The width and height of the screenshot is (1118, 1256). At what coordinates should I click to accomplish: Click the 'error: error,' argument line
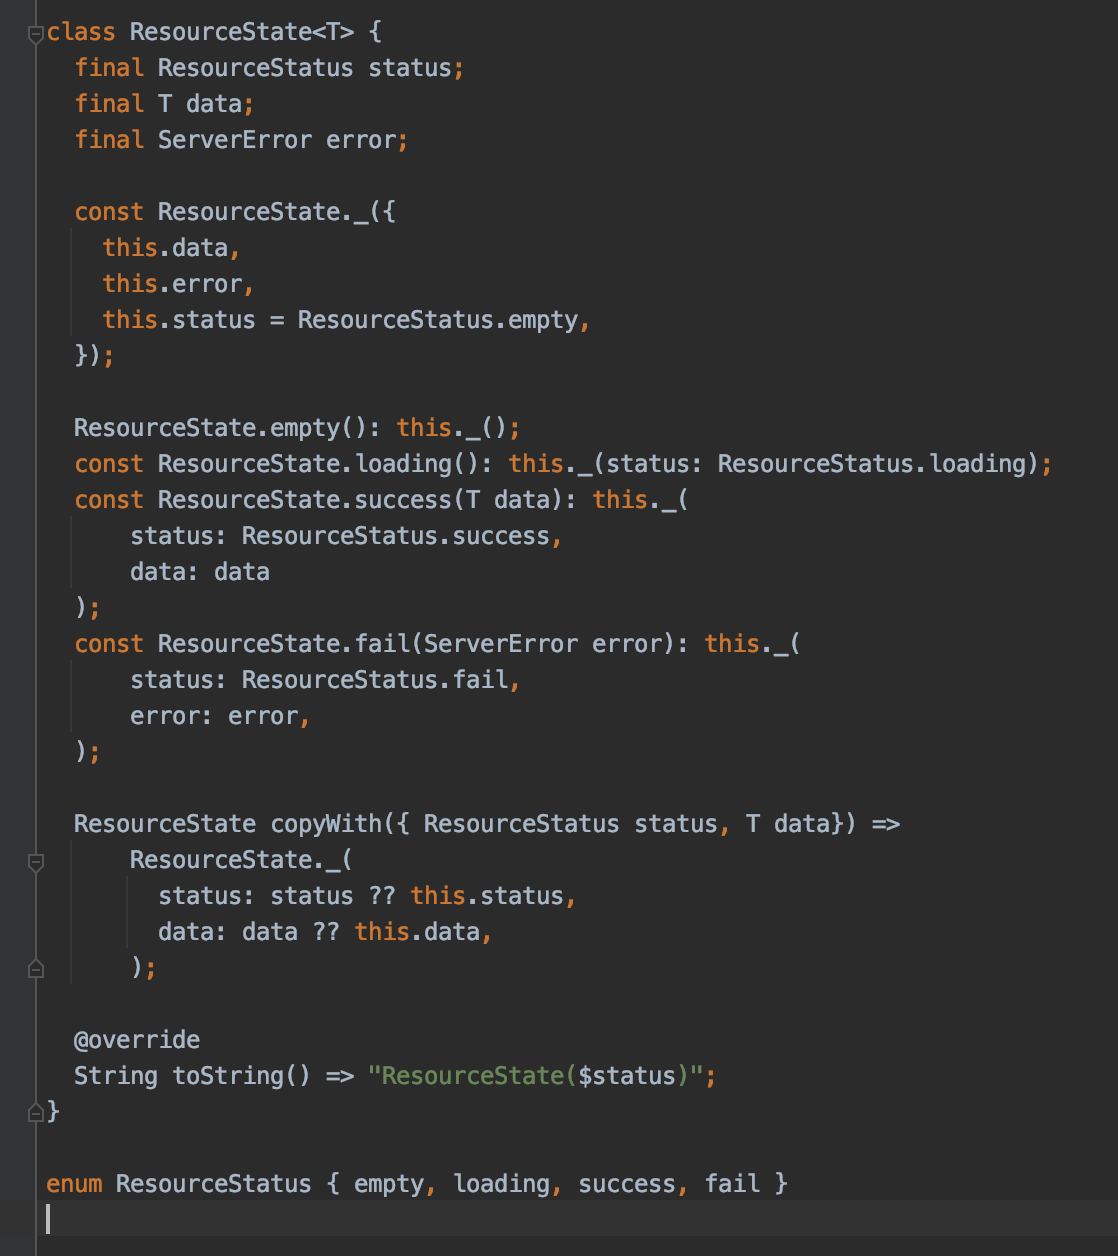[x=220, y=716]
